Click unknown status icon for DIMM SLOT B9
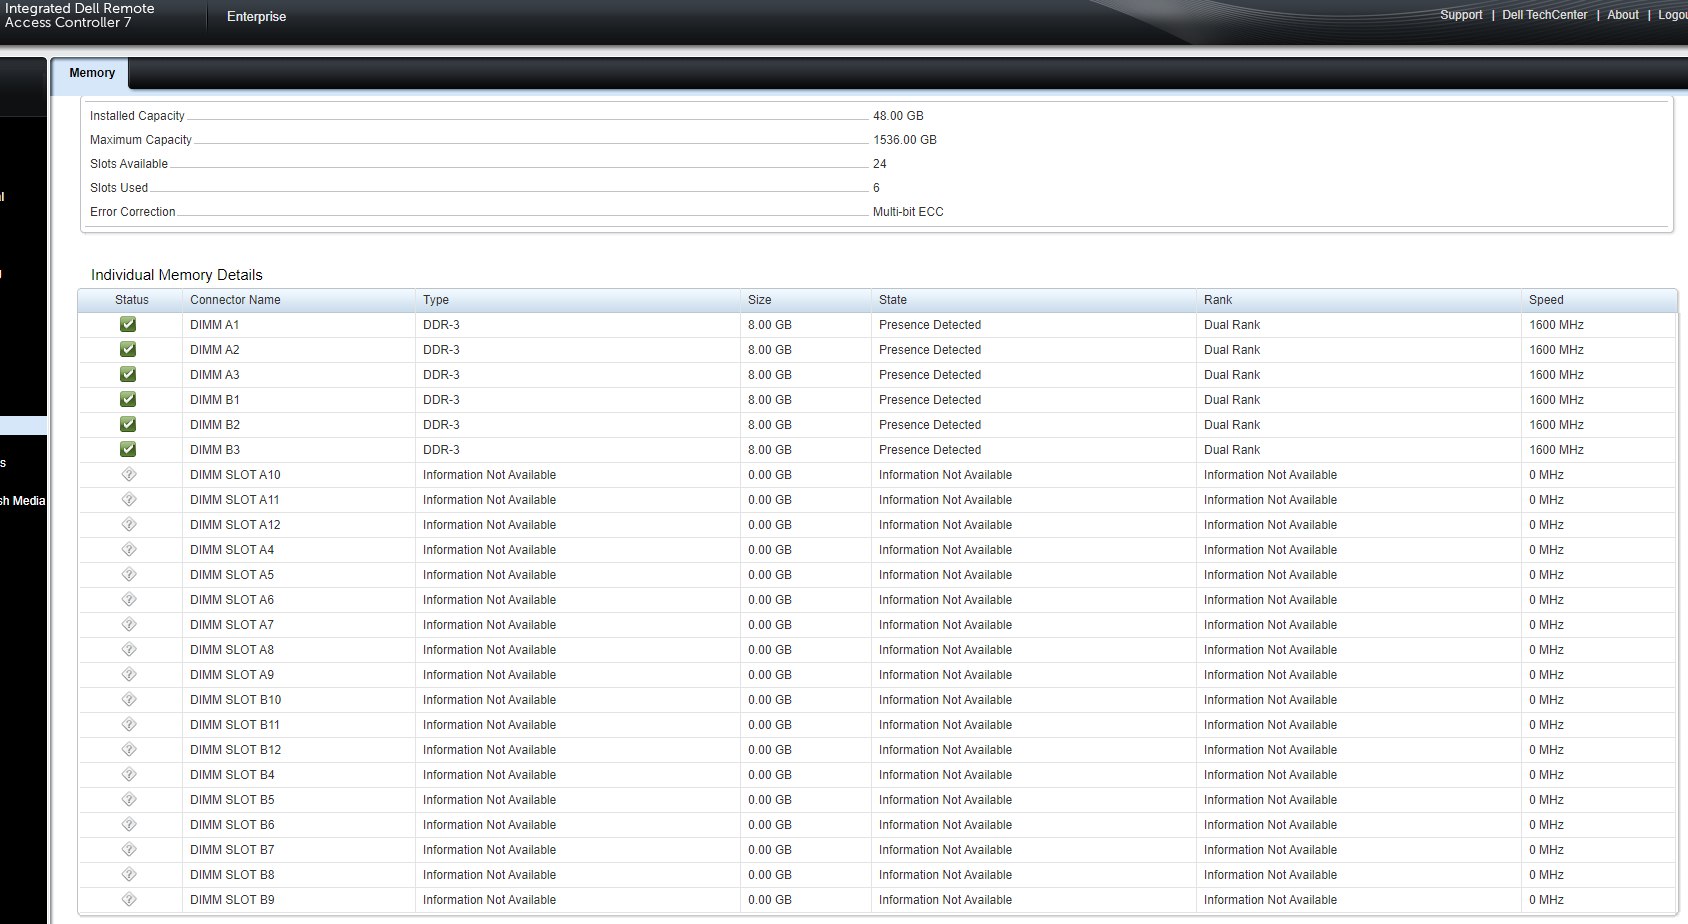 point(128,899)
